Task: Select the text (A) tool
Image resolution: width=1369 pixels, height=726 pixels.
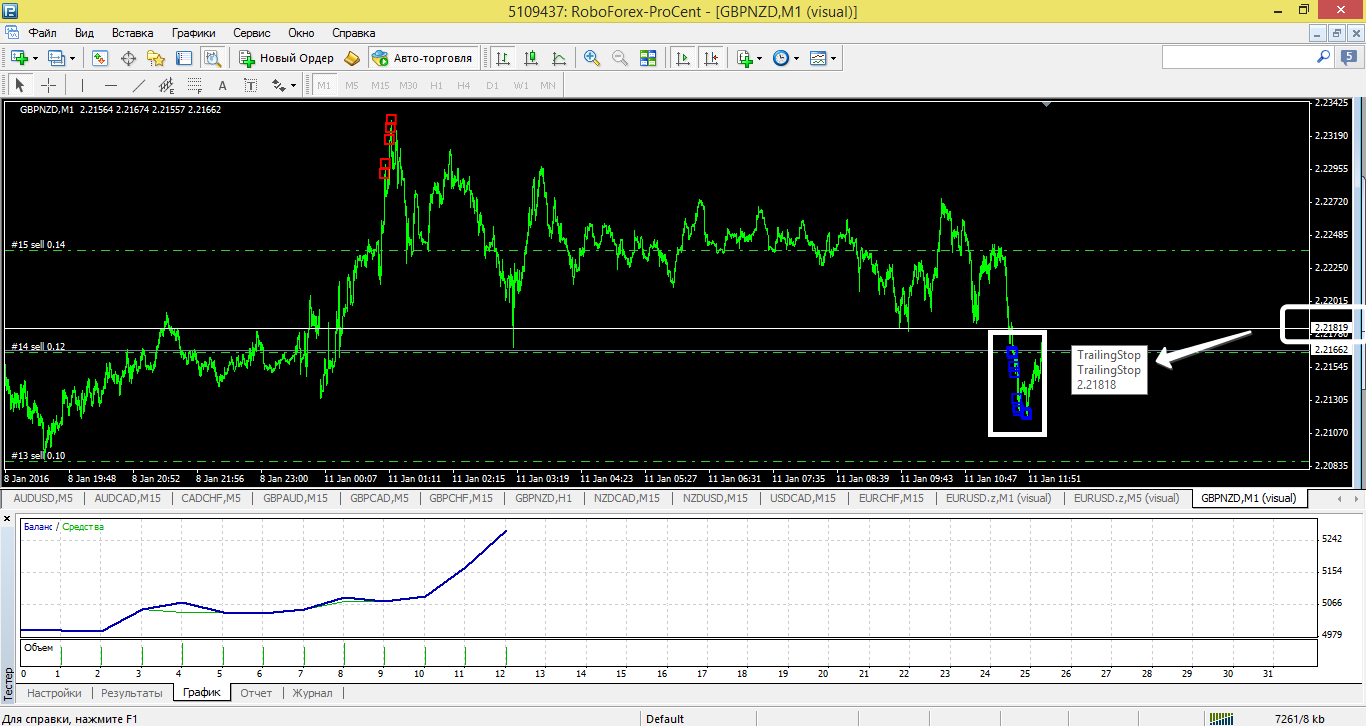Action: (222, 85)
